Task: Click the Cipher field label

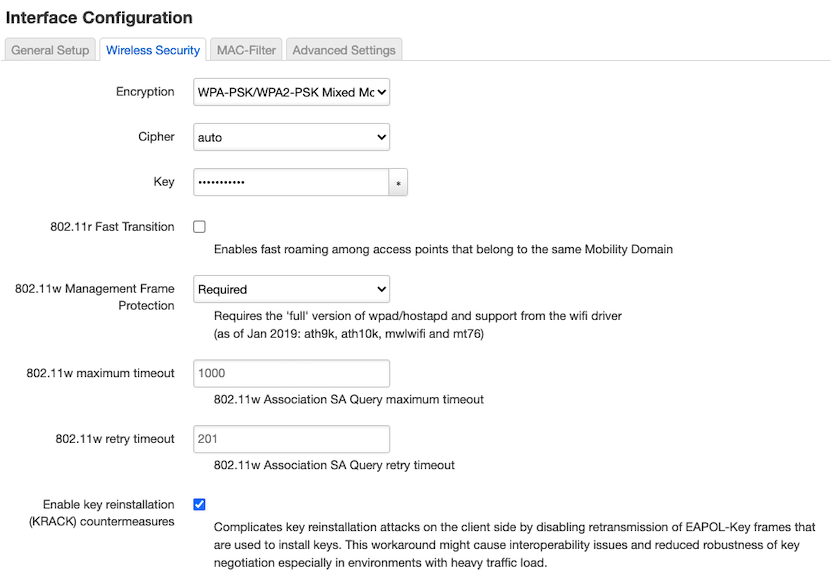Action: click(156, 137)
